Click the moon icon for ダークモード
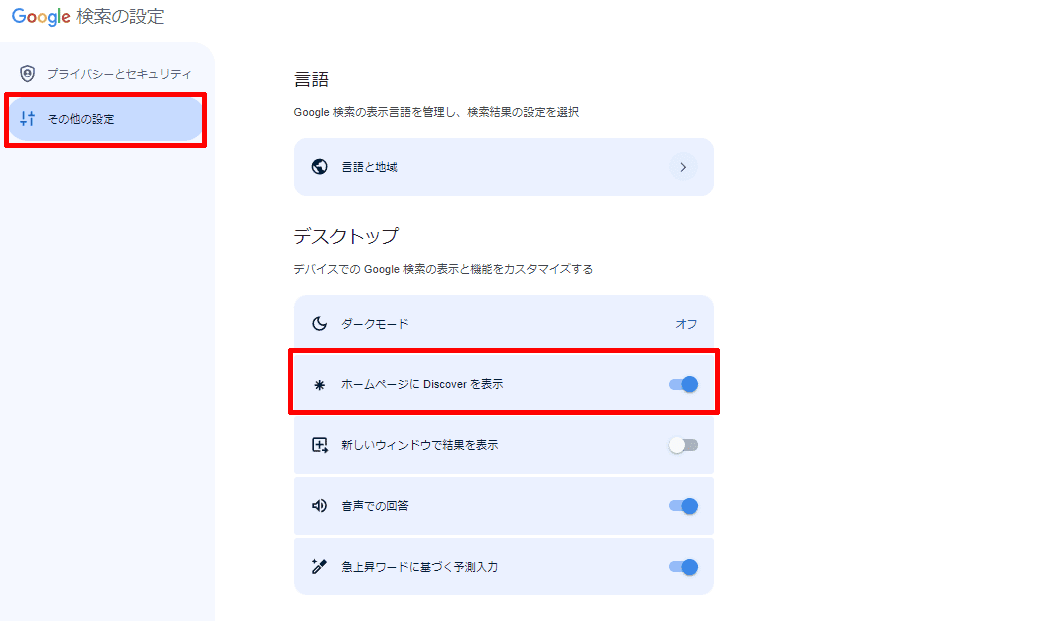 coord(320,324)
